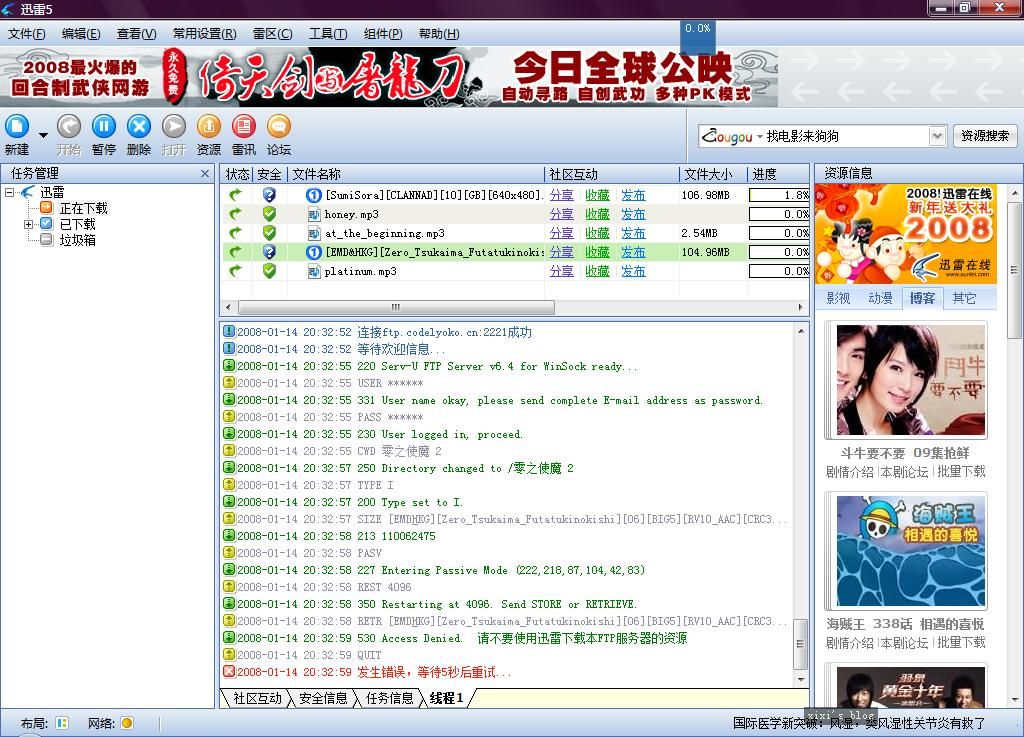This screenshot has width=1024, height=737.
Task: Click 分享 link in the CLANNAD row
Action: point(562,195)
